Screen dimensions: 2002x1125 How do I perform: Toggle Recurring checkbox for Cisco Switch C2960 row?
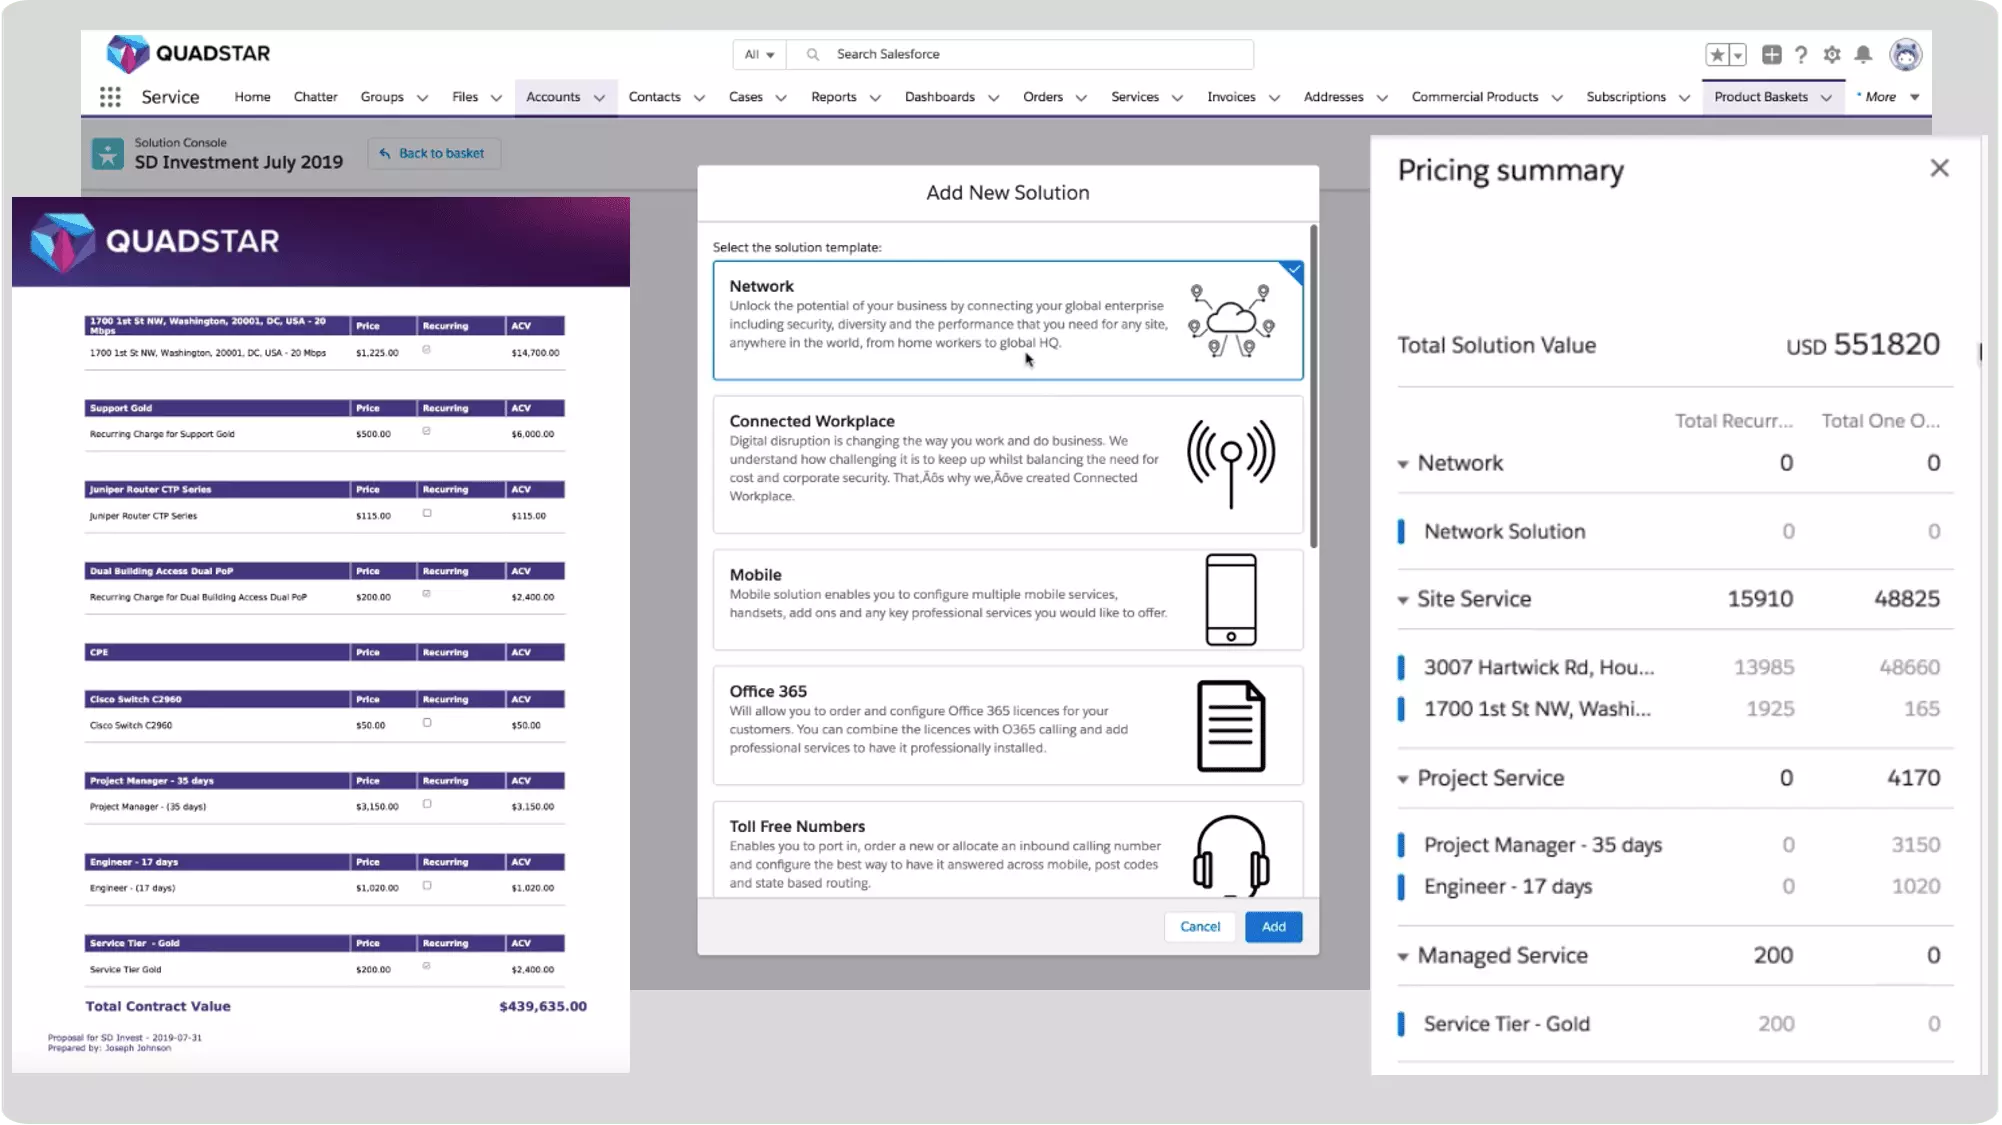coord(427,722)
